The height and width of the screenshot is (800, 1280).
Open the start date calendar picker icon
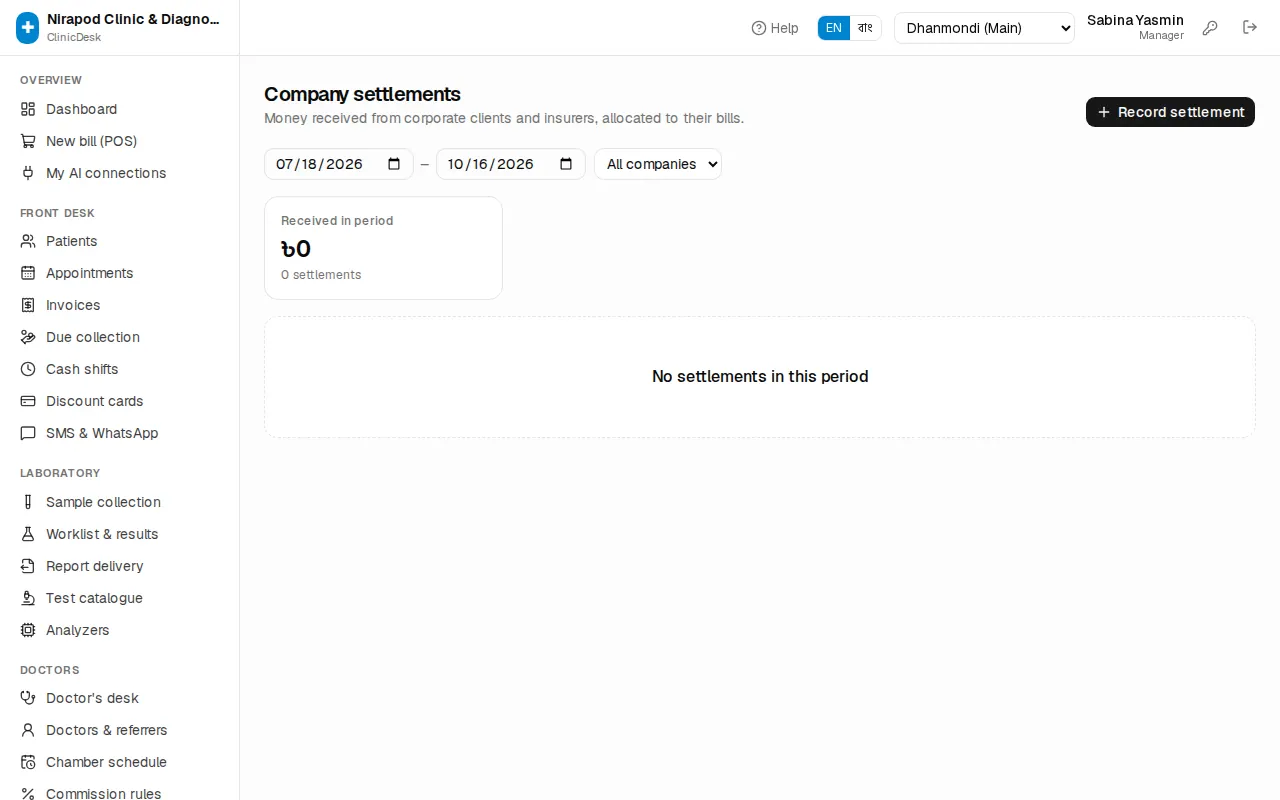(x=394, y=164)
